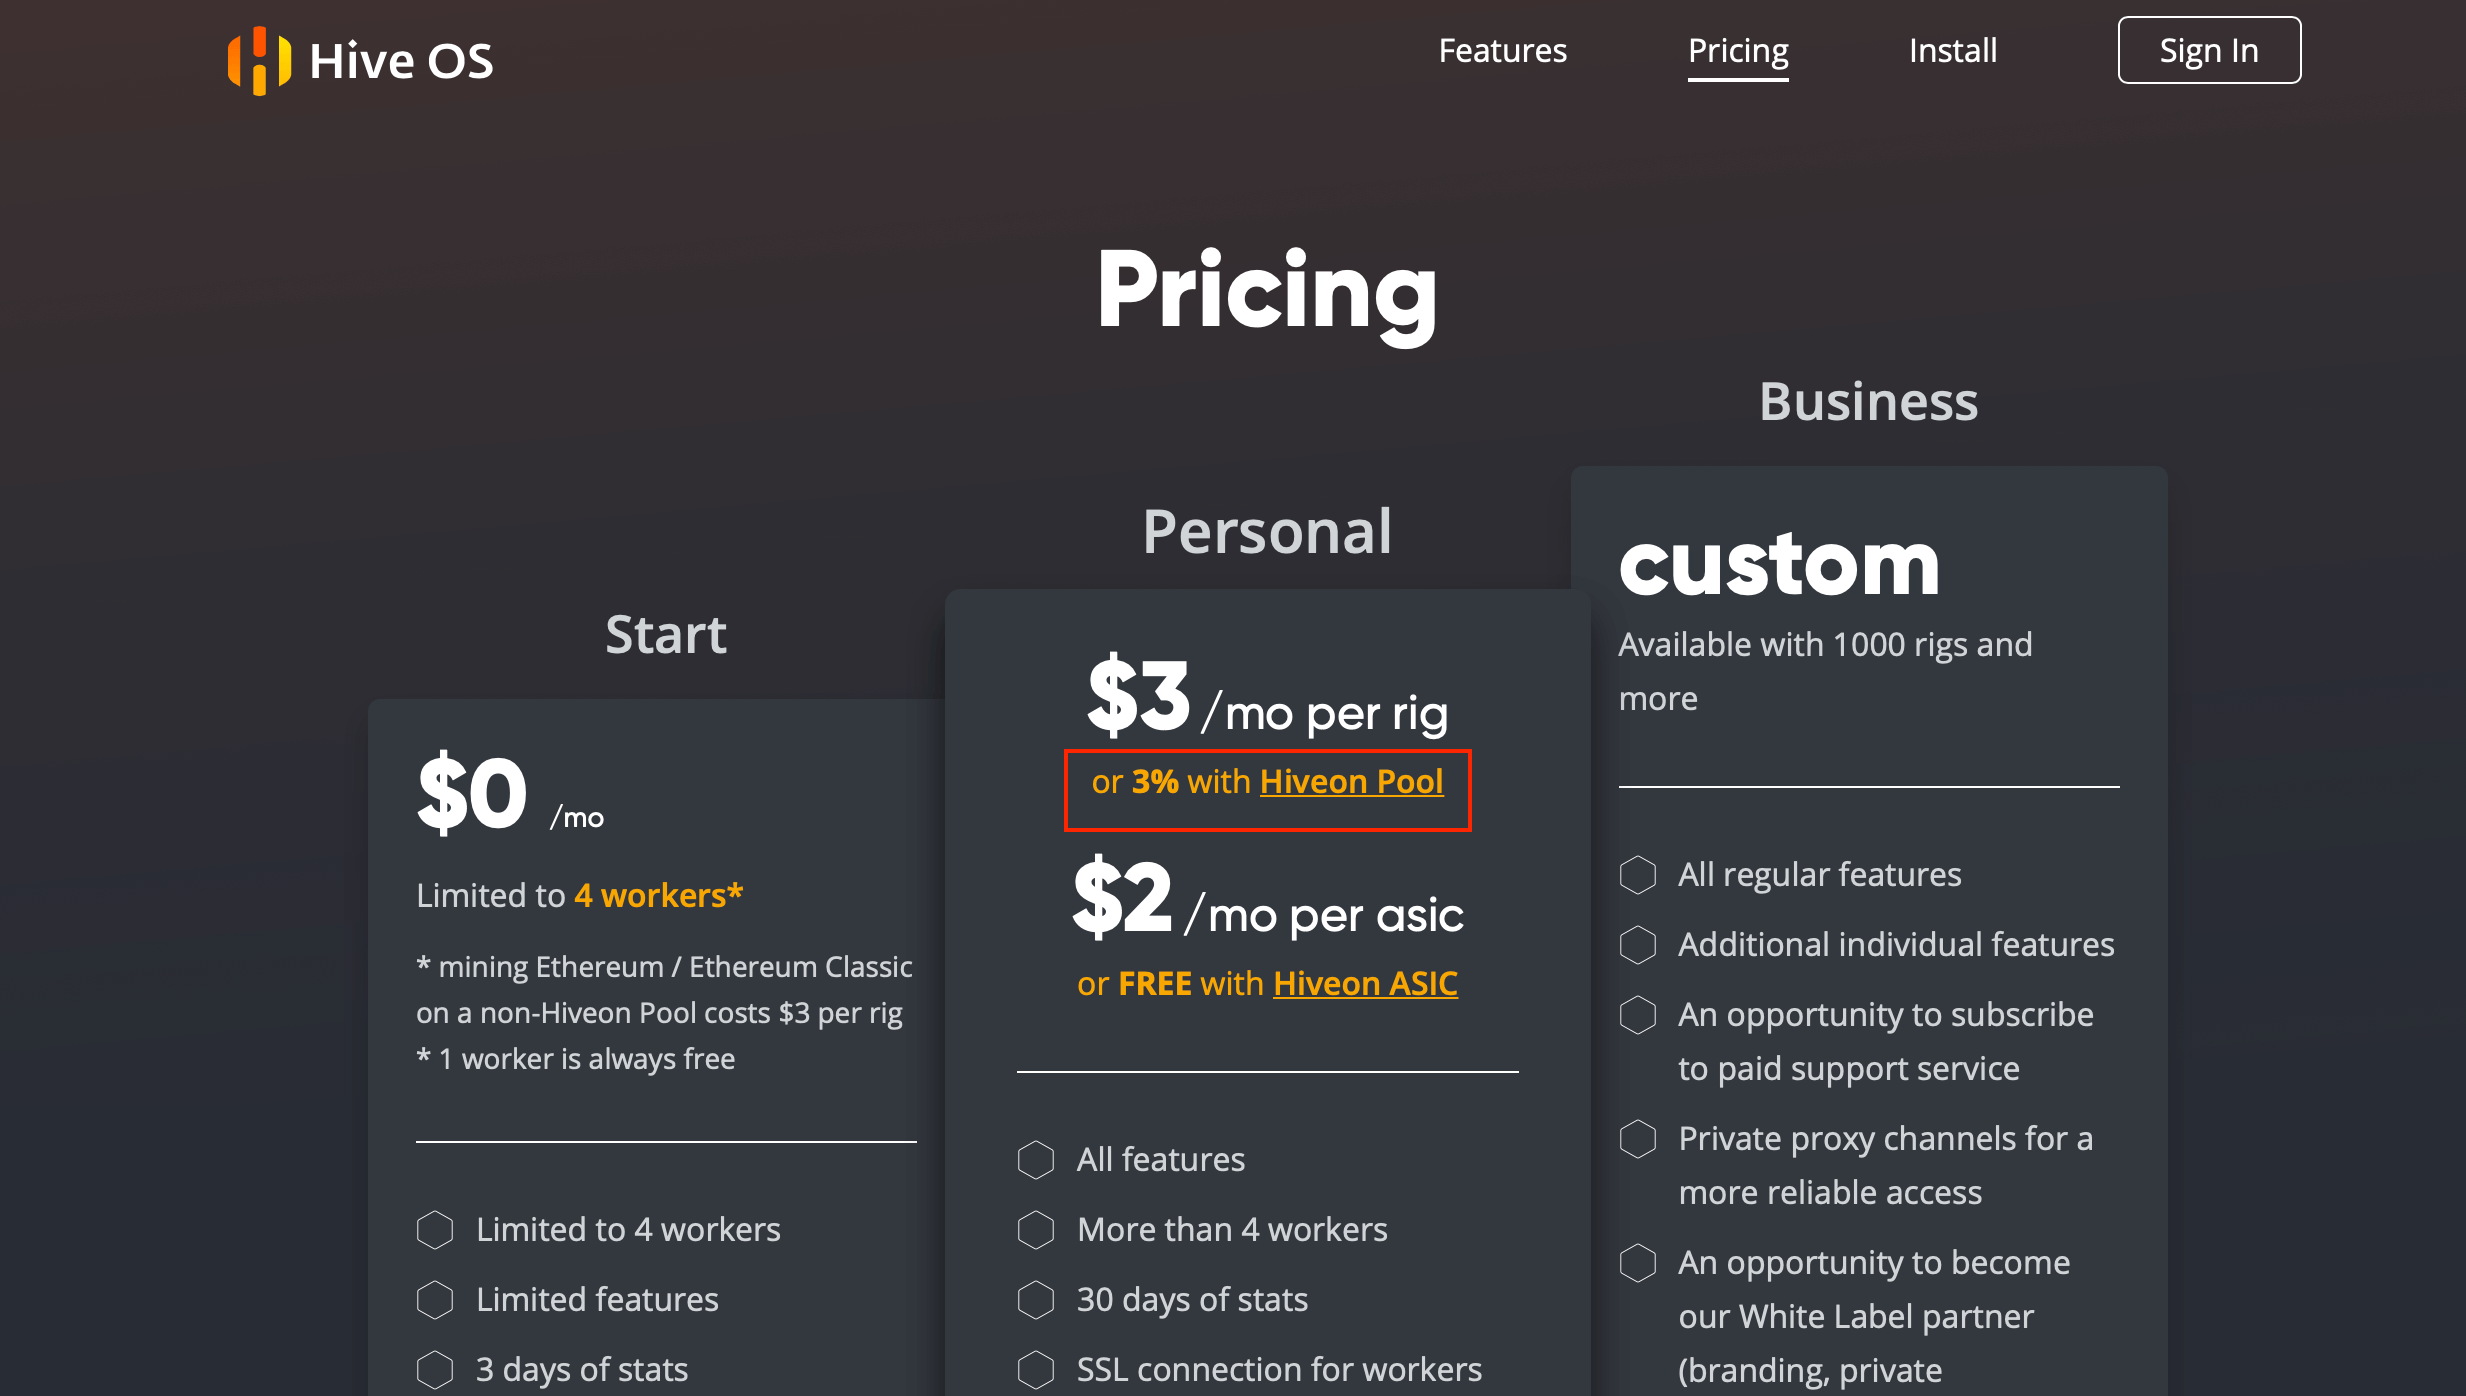
Task: Follow the Hiveon Pool link
Action: coord(1351,782)
